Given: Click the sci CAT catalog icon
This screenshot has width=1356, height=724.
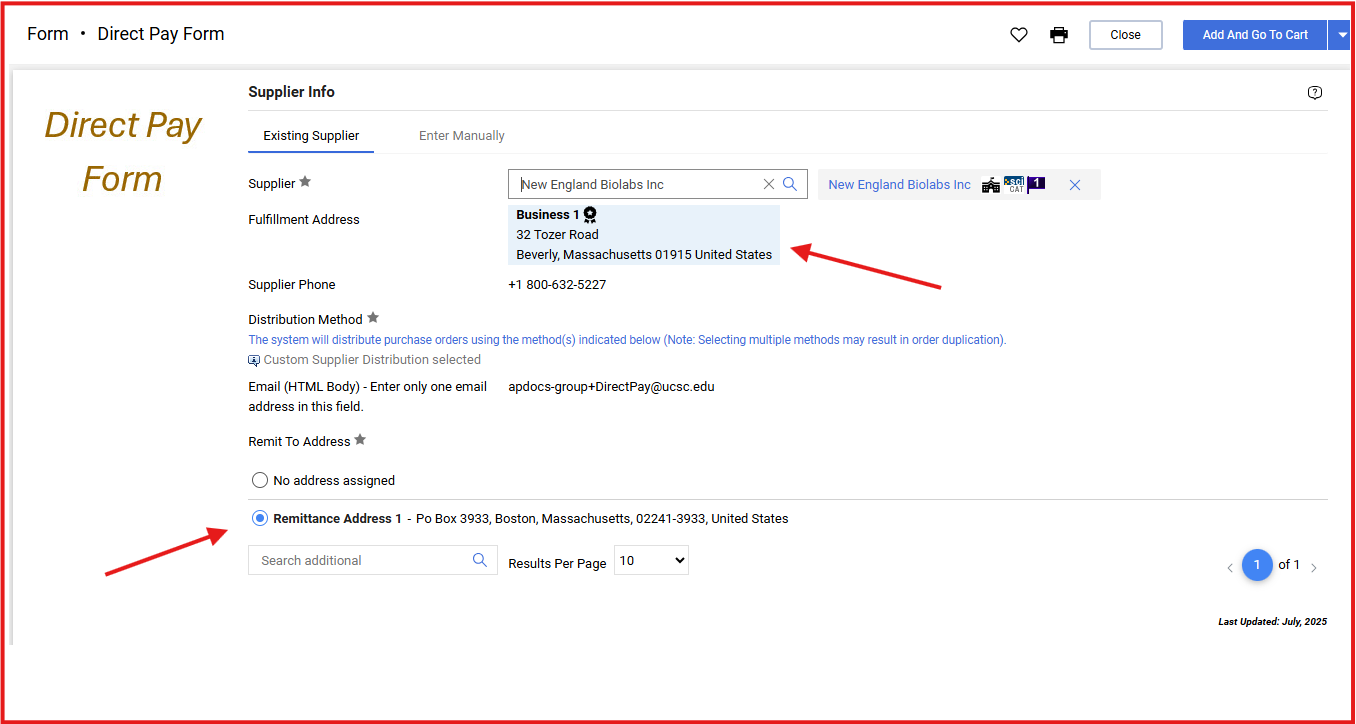Looking at the screenshot, I should 1014,184.
